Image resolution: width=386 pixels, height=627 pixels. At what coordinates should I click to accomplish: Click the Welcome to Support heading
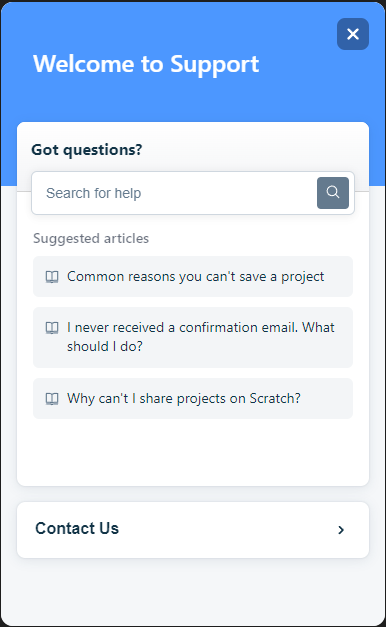[x=146, y=64]
